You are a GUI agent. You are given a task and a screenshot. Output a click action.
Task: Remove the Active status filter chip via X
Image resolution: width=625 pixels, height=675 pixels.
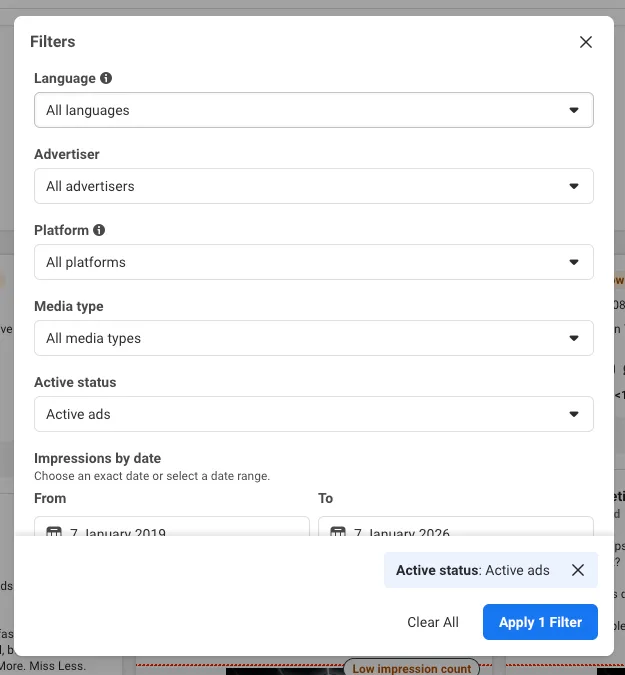[x=578, y=570]
